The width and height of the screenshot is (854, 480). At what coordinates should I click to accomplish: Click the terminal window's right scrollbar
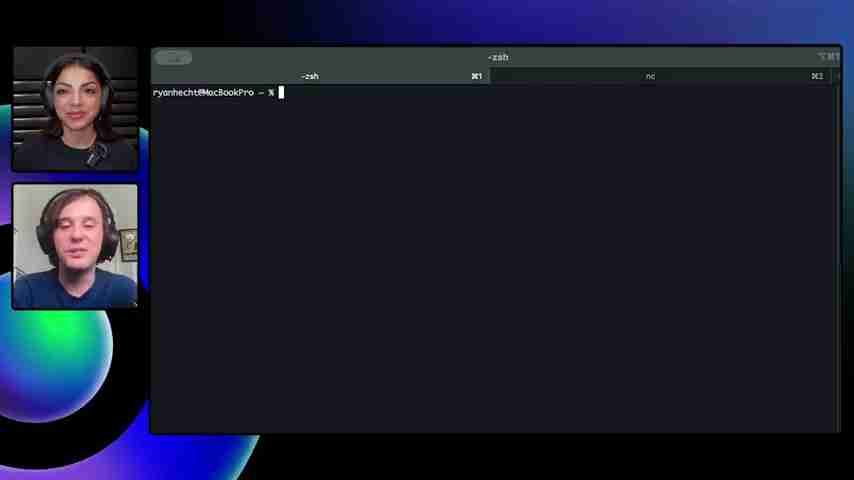point(837,258)
